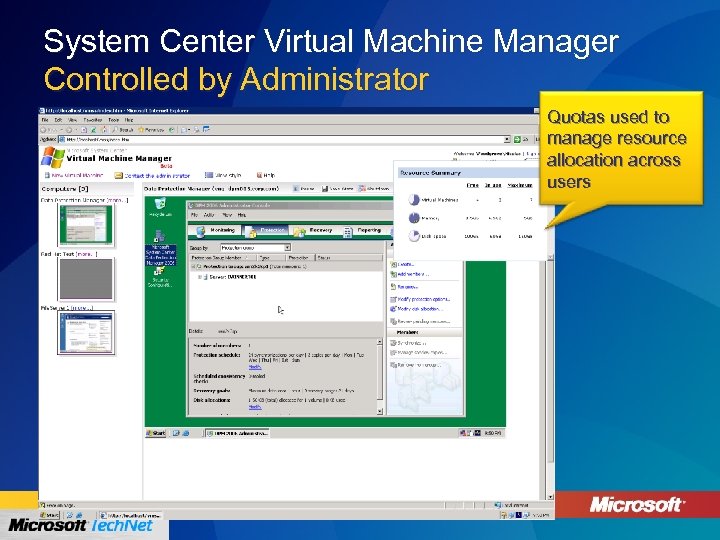Open the browser Favorites menu
This screenshot has width=720, height=540.
point(92,120)
